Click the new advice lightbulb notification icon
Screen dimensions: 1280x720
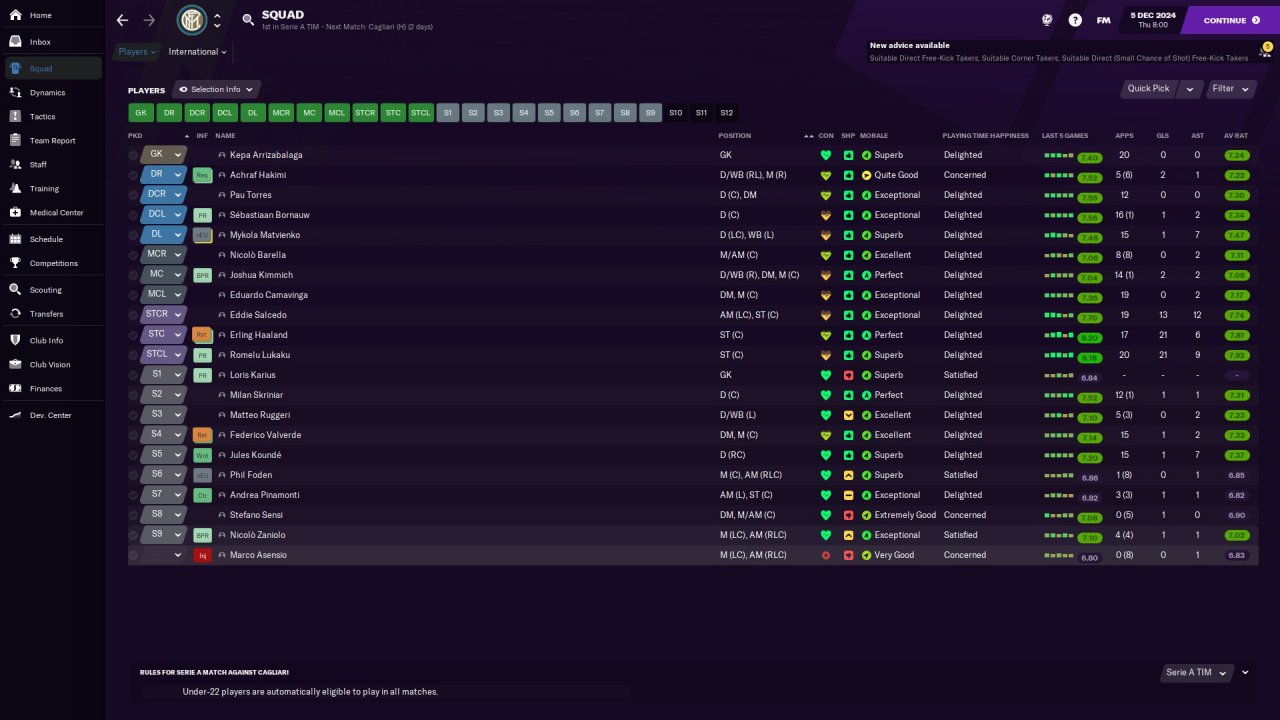pyautogui.click(x=1265, y=50)
